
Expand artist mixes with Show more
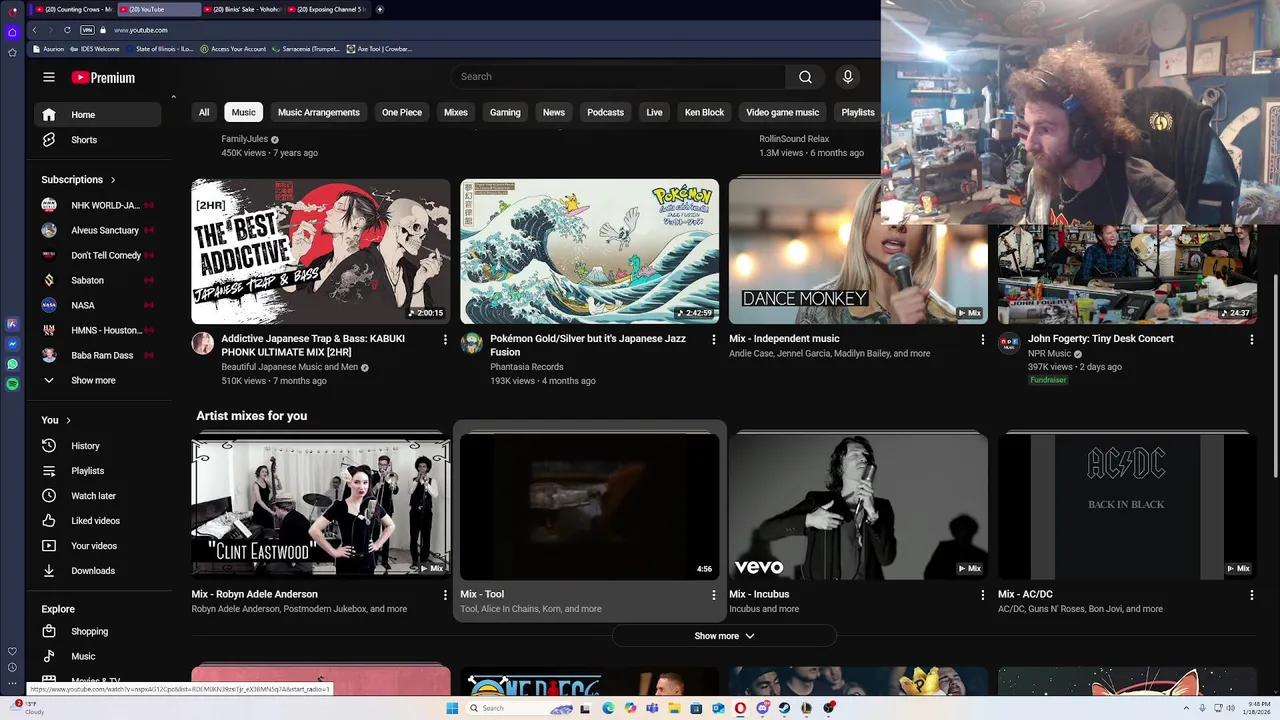coord(724,636)
